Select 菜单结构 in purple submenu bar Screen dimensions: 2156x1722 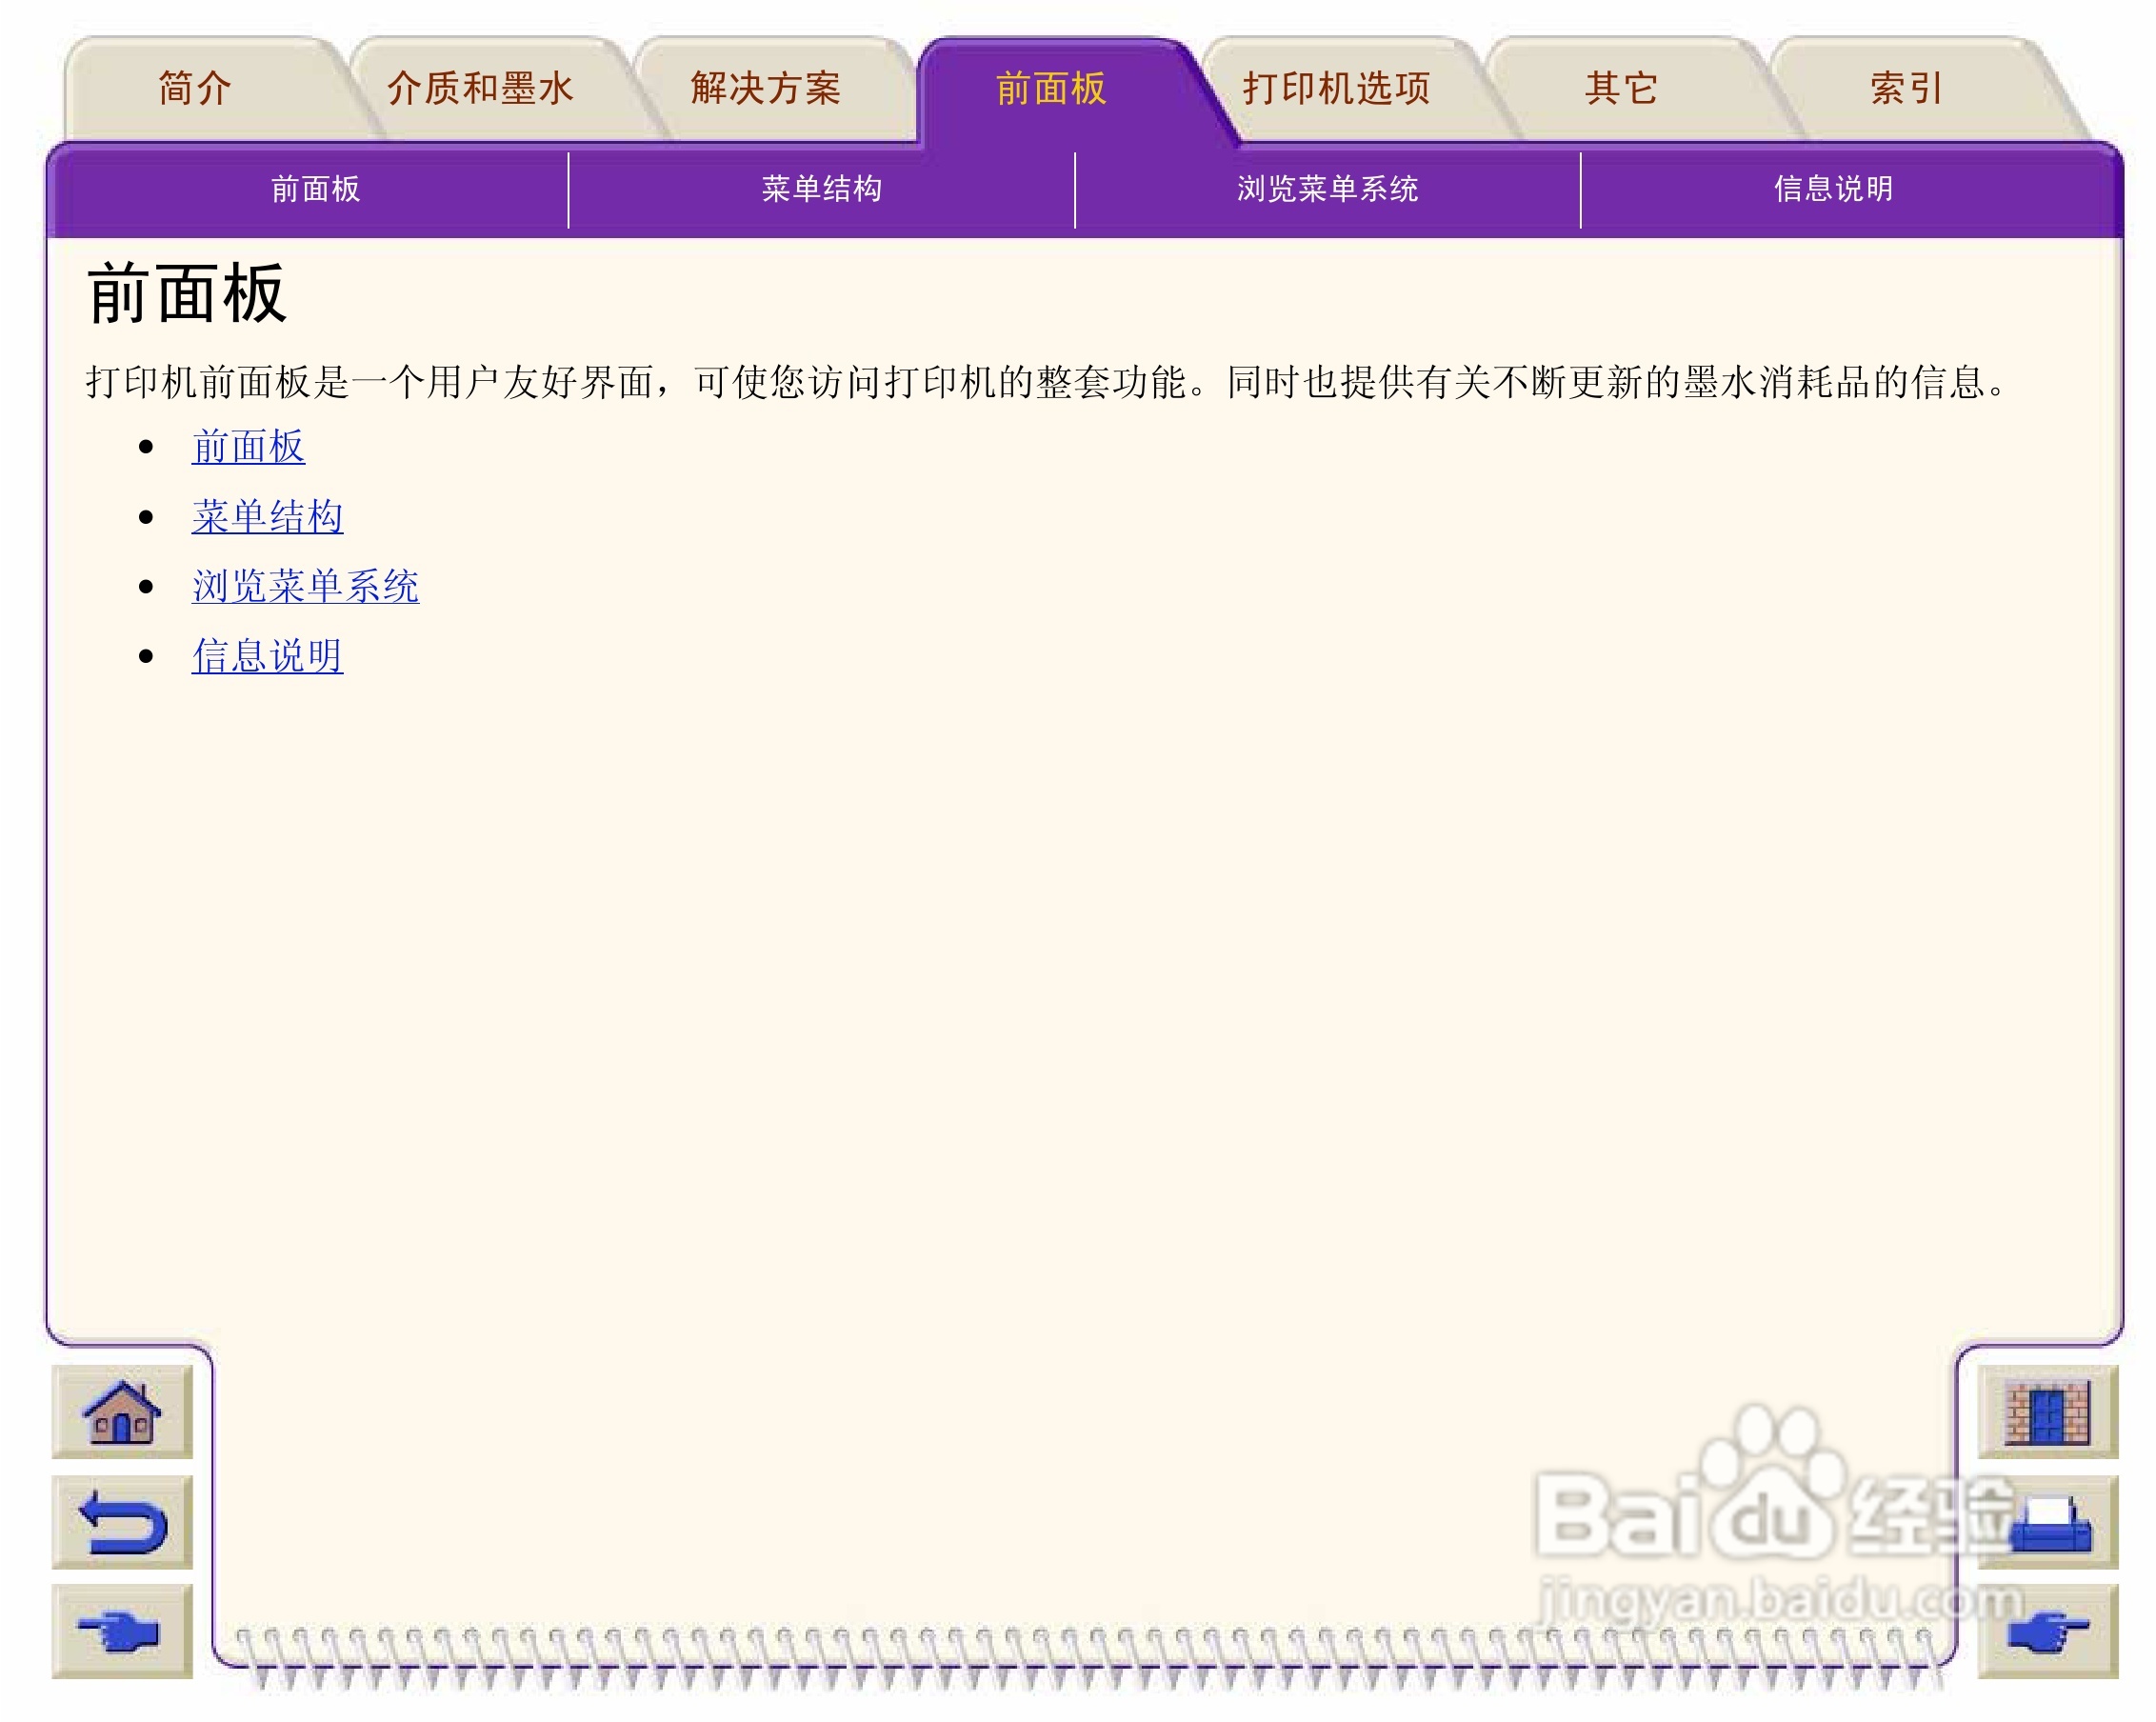coord(821,189)
